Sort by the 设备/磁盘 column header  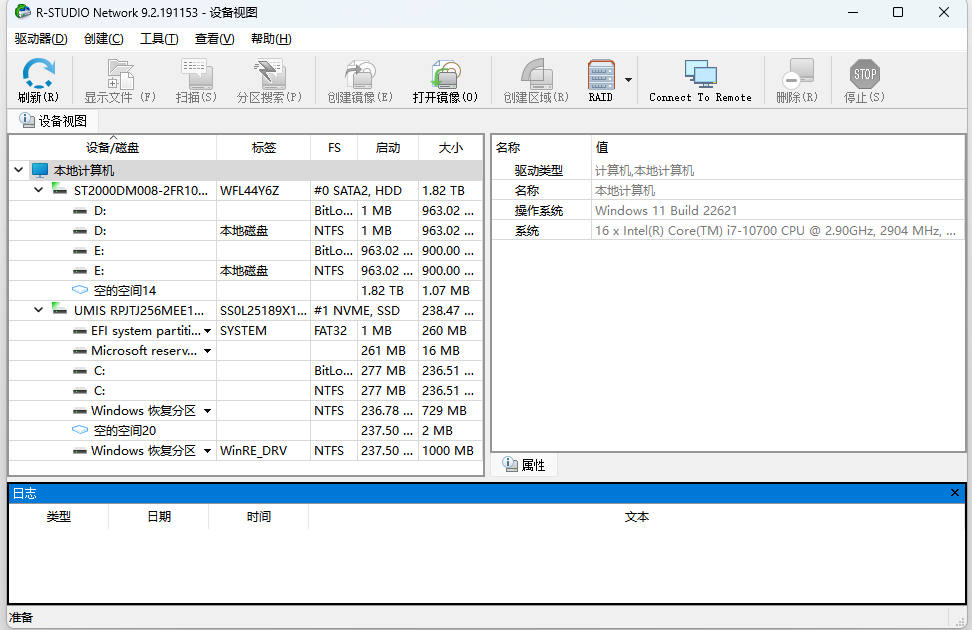(112, 148)
